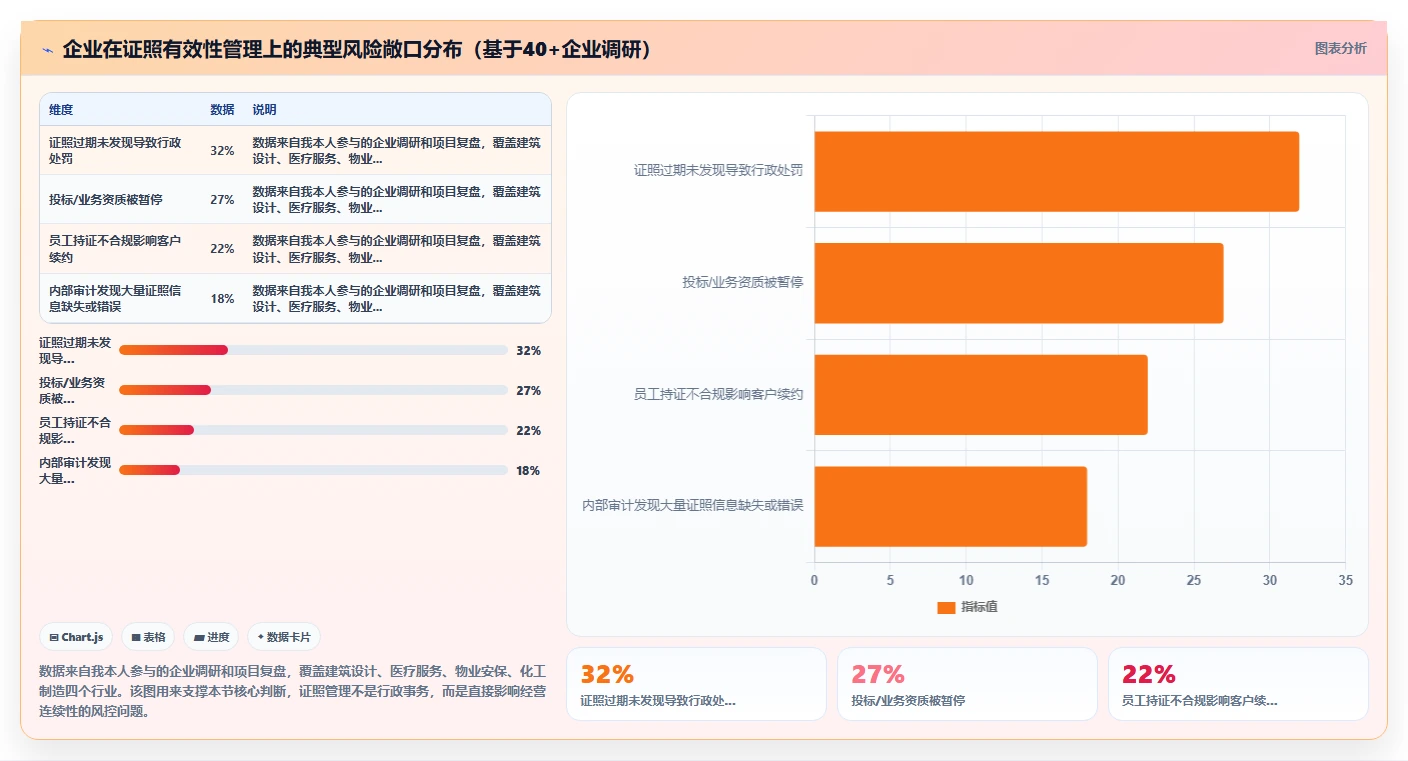1408x761 pixels.
Task: Open the 32% data card
Action: (696, 684)
